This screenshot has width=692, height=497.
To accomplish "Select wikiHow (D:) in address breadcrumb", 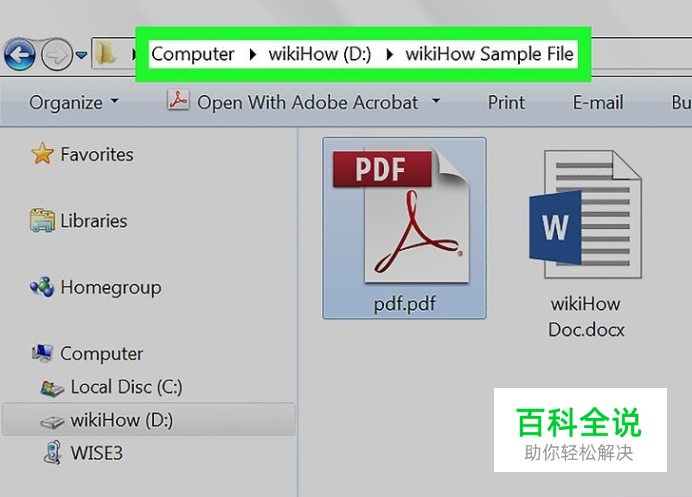I will tap(320, 54).
